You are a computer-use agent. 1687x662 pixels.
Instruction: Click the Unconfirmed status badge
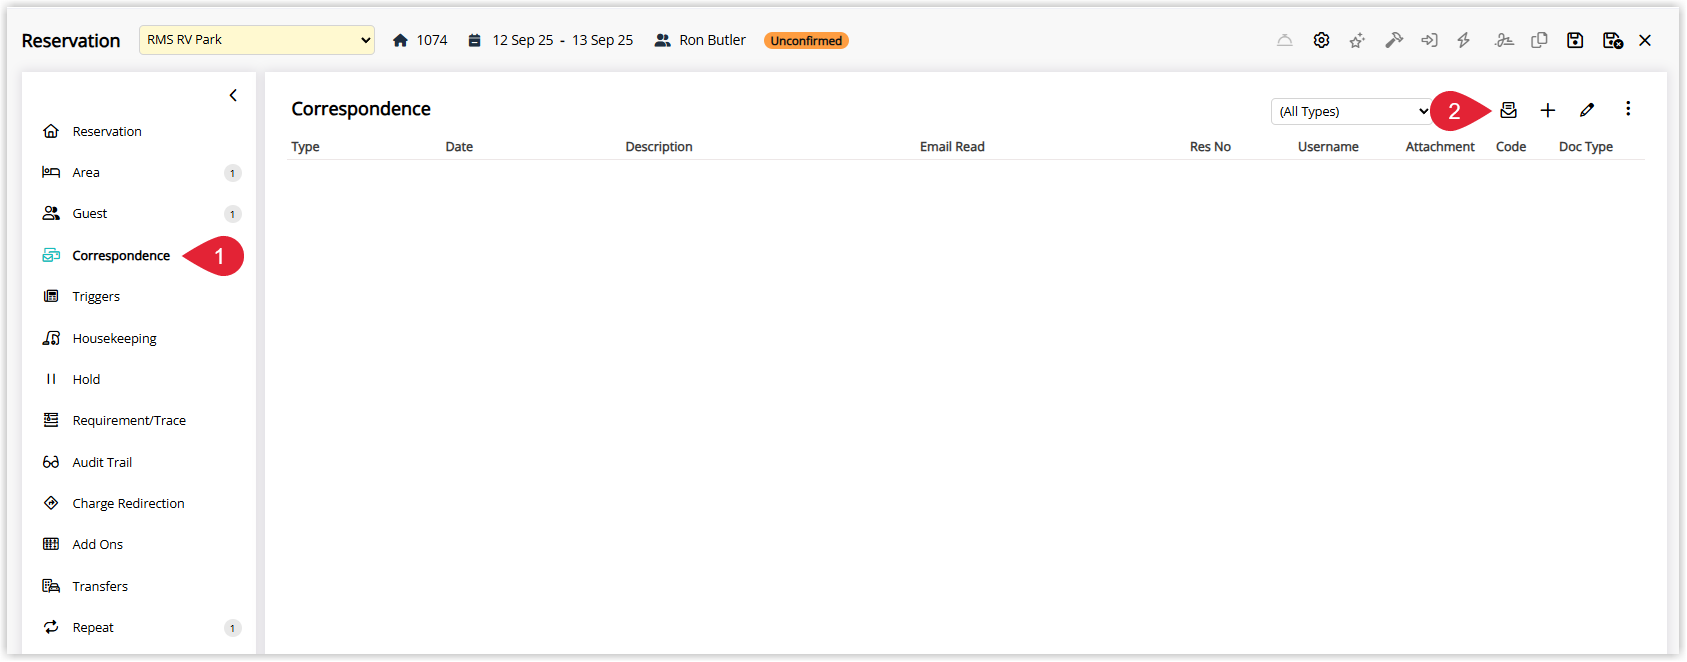(806, 41)
